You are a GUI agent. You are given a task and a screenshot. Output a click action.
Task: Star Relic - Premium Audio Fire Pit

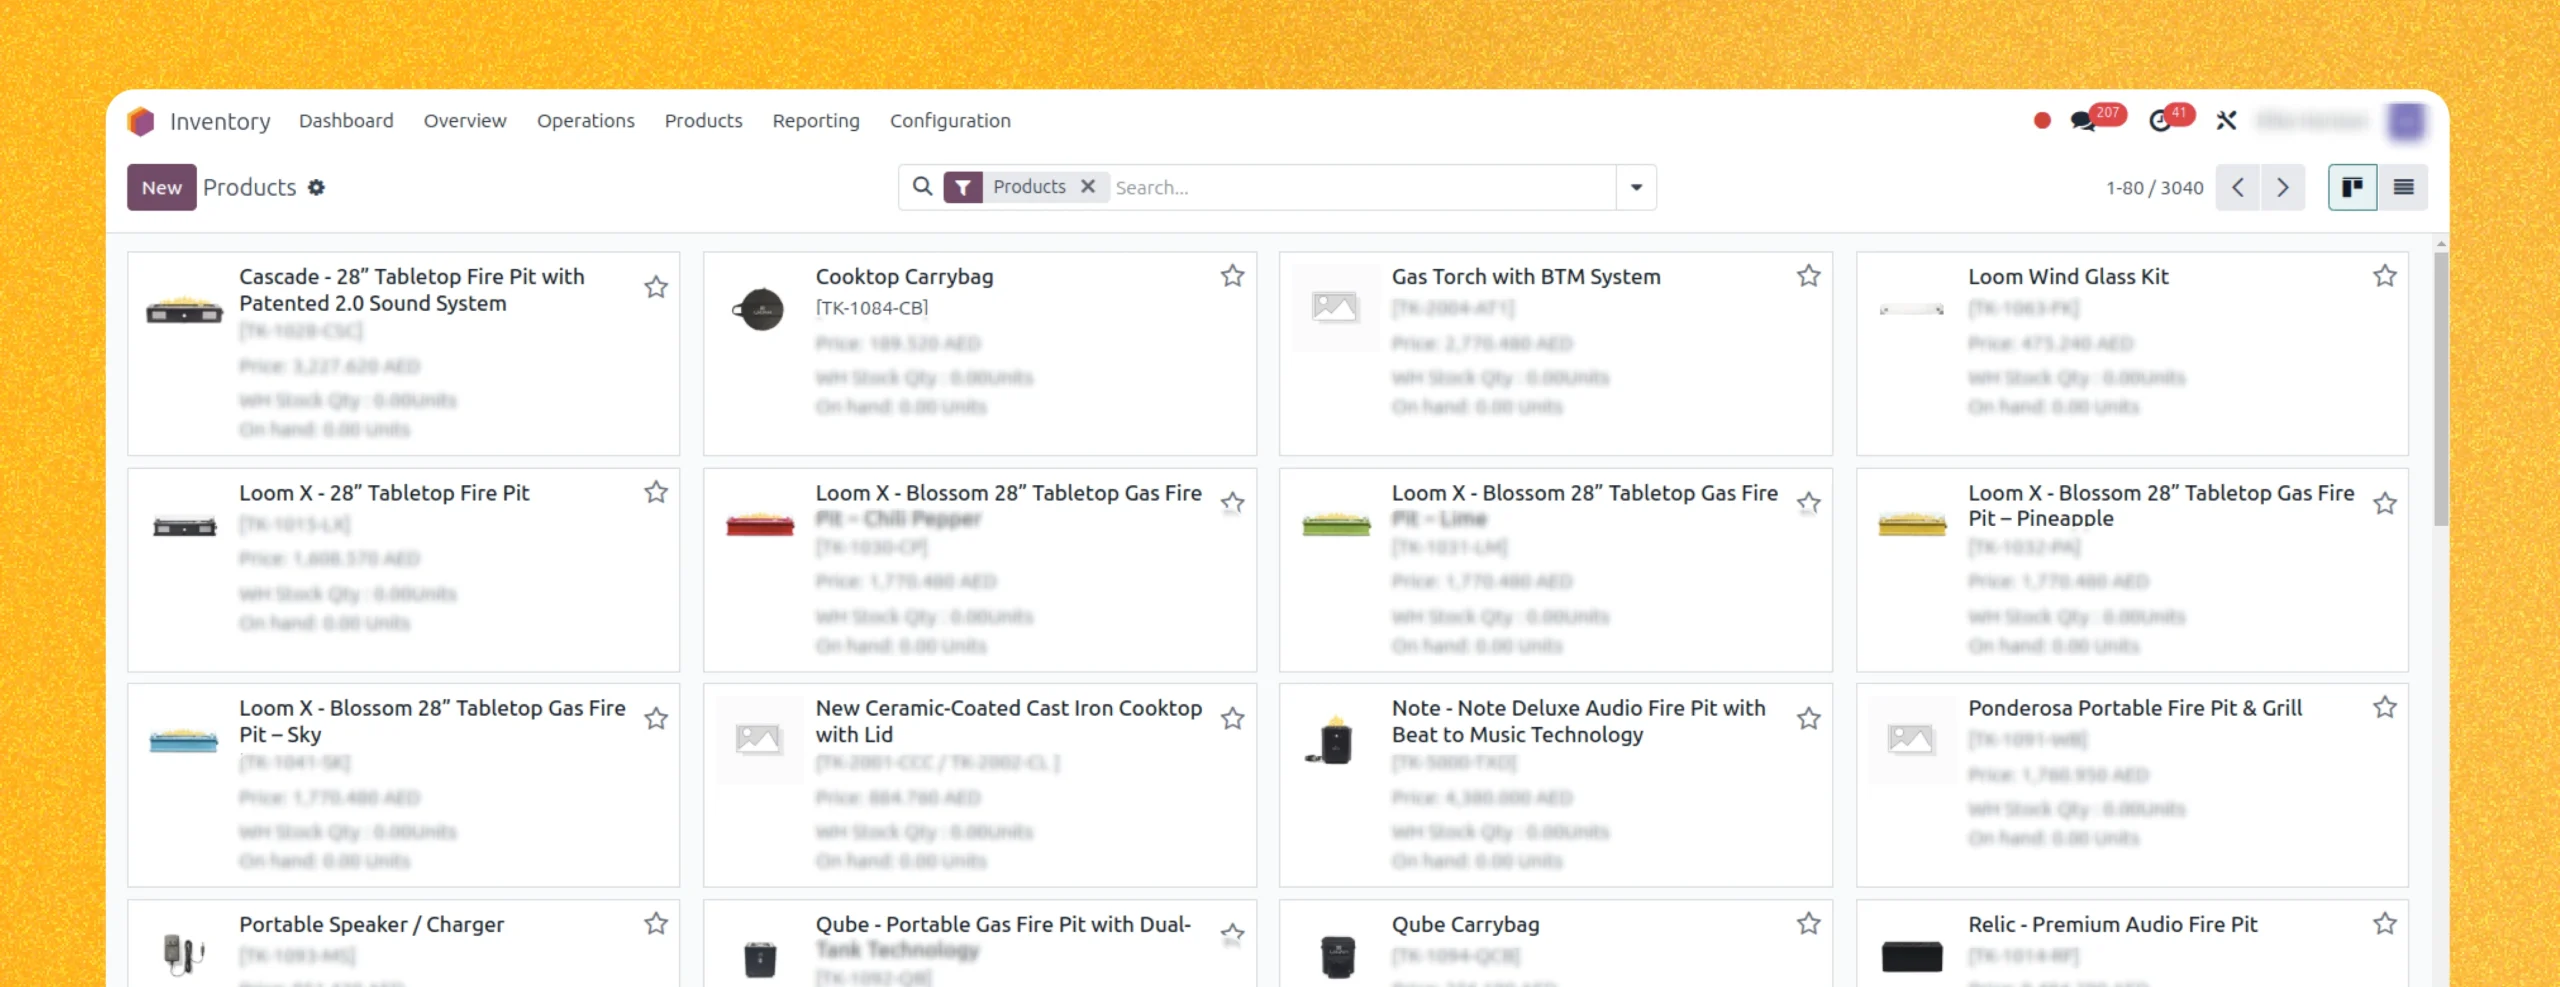2385,923
